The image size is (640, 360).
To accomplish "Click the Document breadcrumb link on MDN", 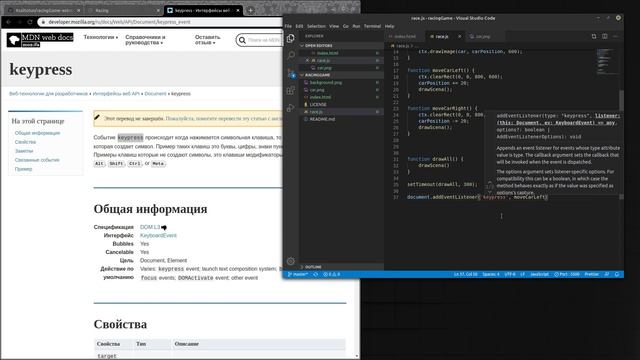I will tap(155, 94).
